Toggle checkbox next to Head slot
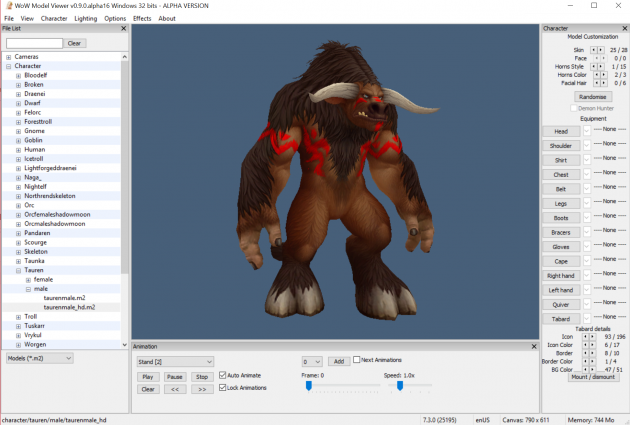The height and width of the screenshot is (425, 630). [x=587, y=131]
